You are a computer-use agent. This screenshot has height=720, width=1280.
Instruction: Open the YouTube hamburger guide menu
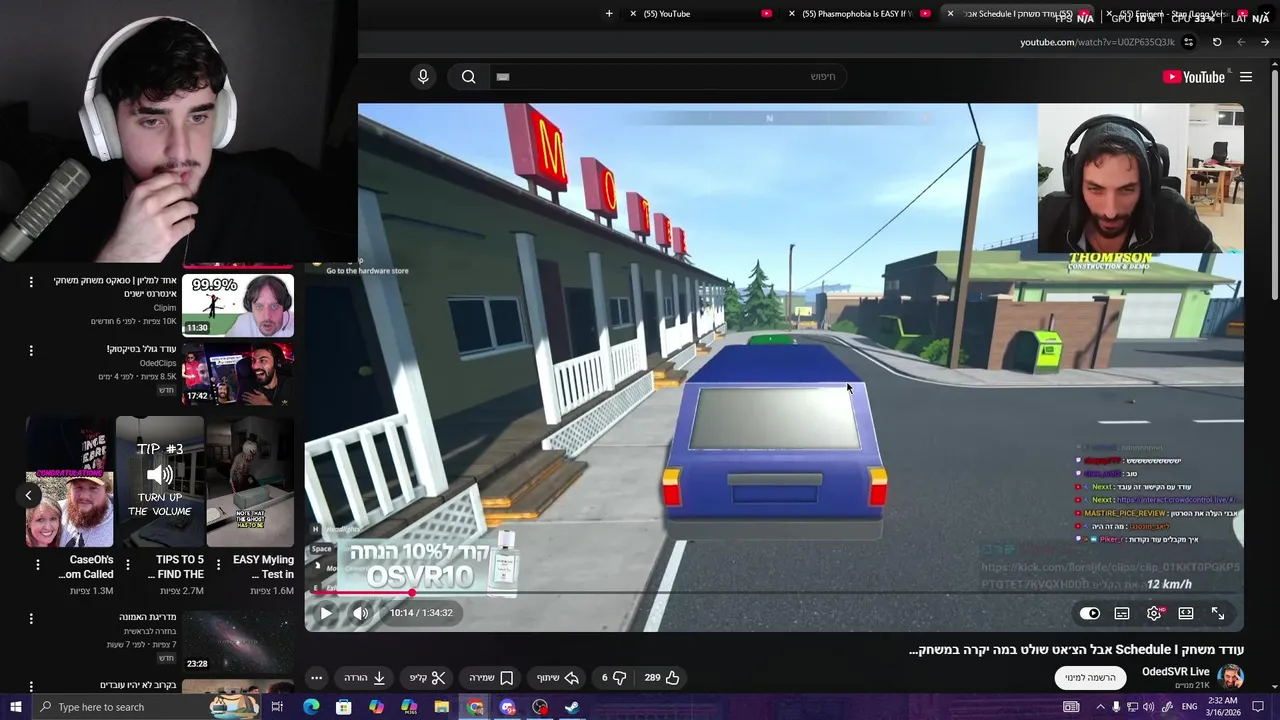1246,77
